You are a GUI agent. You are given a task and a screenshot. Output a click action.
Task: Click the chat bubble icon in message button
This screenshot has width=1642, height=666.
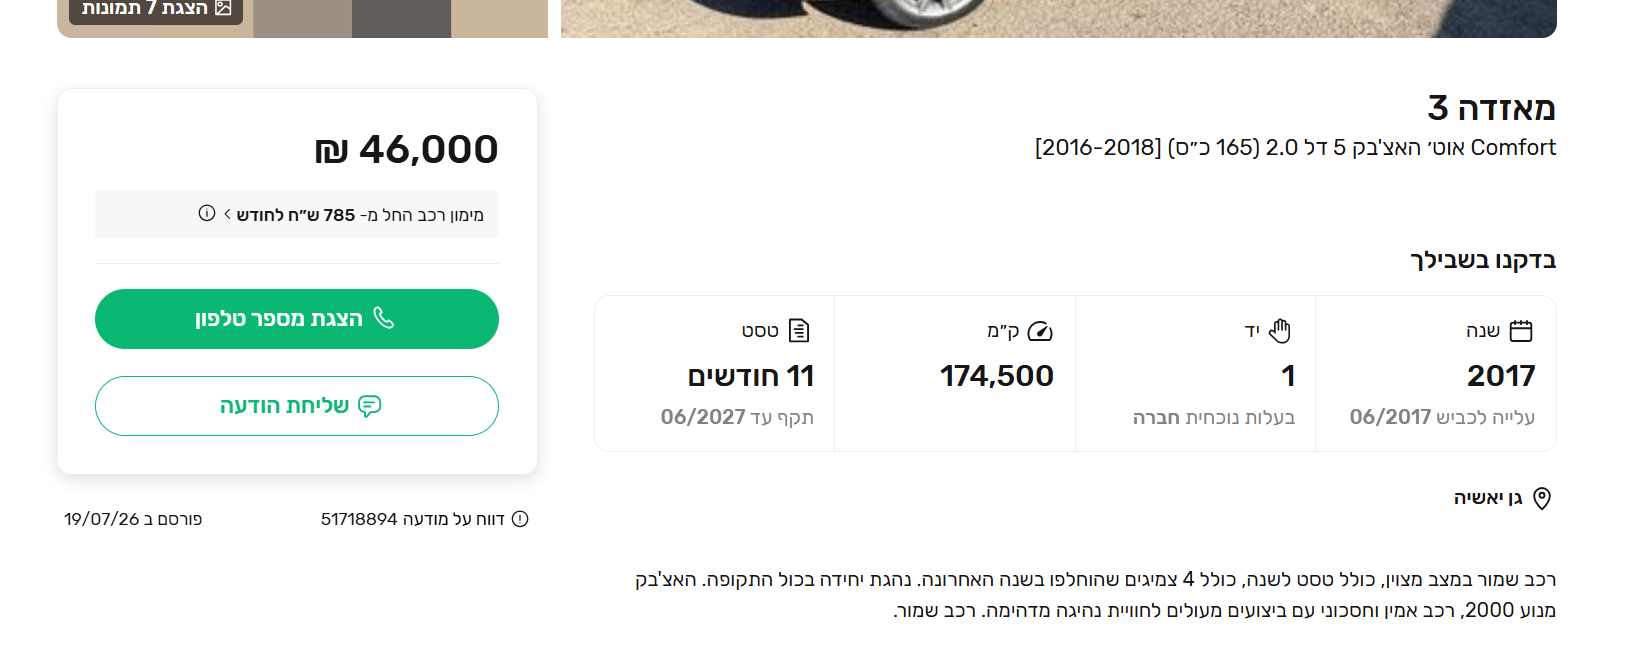tap(370, 406)
